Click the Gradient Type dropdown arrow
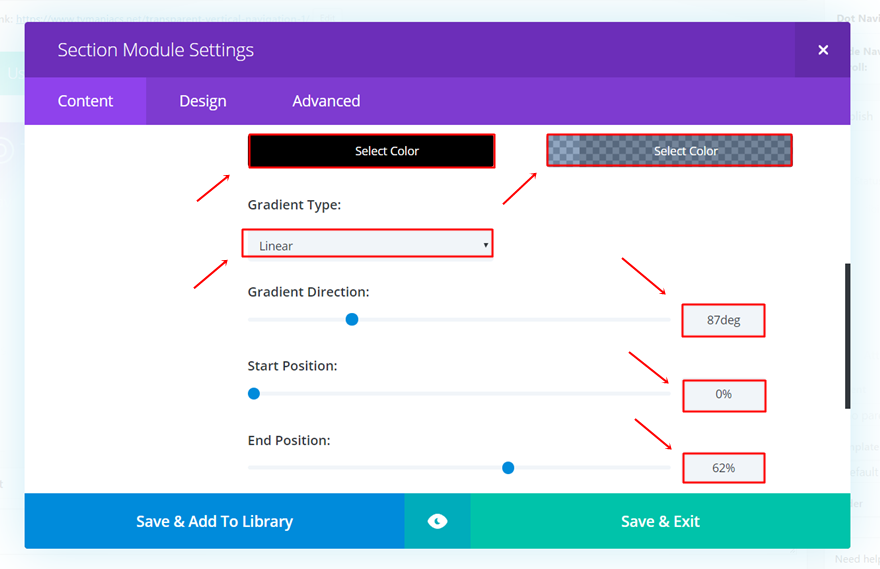Image resolution: width=880 pixels, height=569 pixels. 486,244
